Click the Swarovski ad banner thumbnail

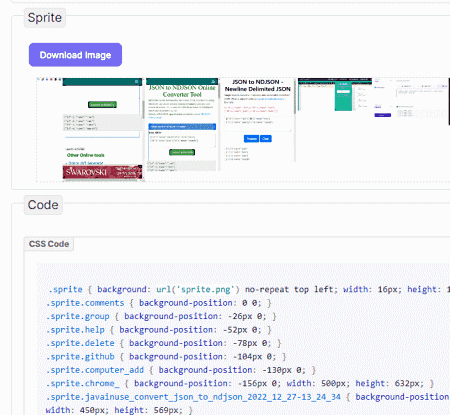(x=102, y=172)
